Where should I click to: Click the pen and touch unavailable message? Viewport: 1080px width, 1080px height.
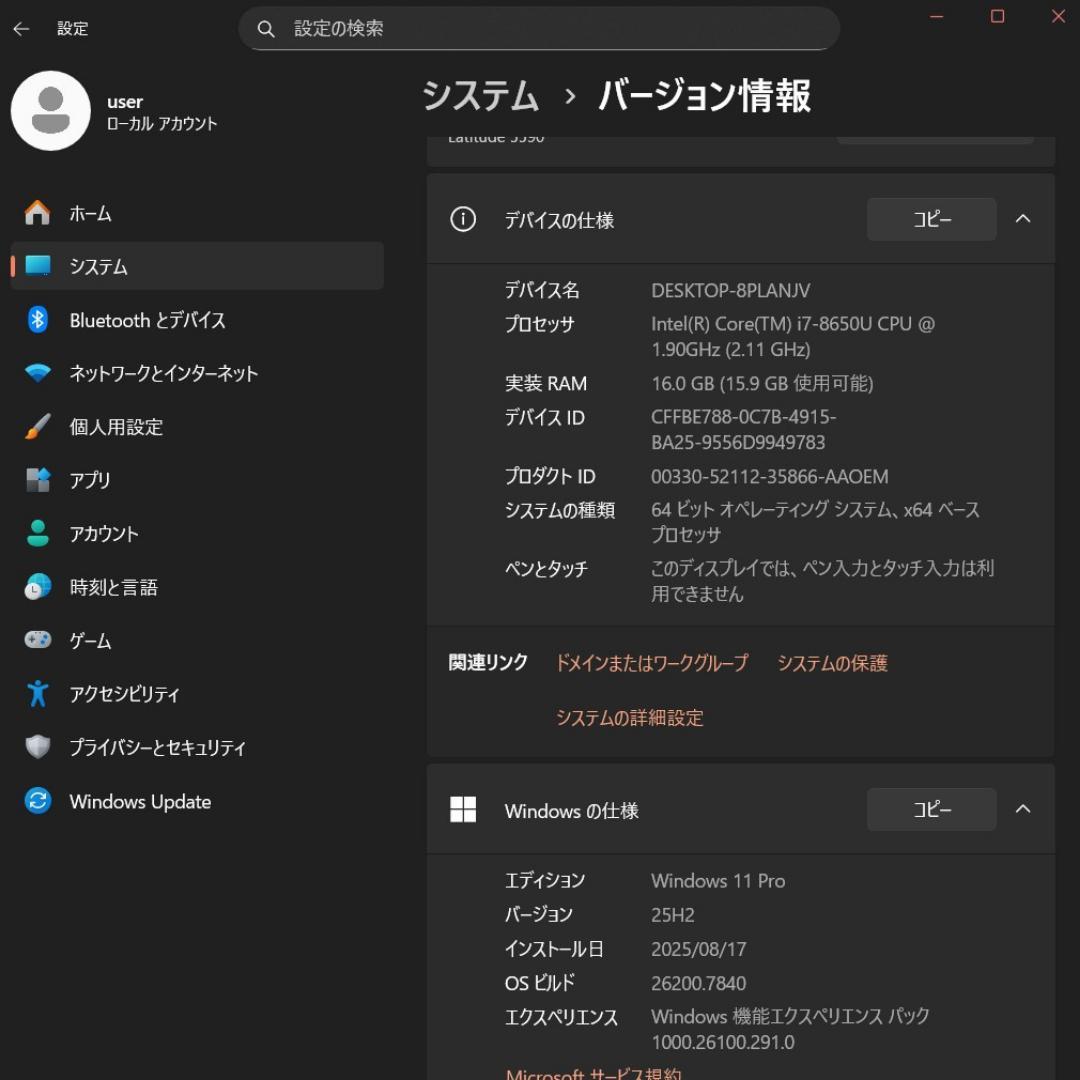coord(822,581)
